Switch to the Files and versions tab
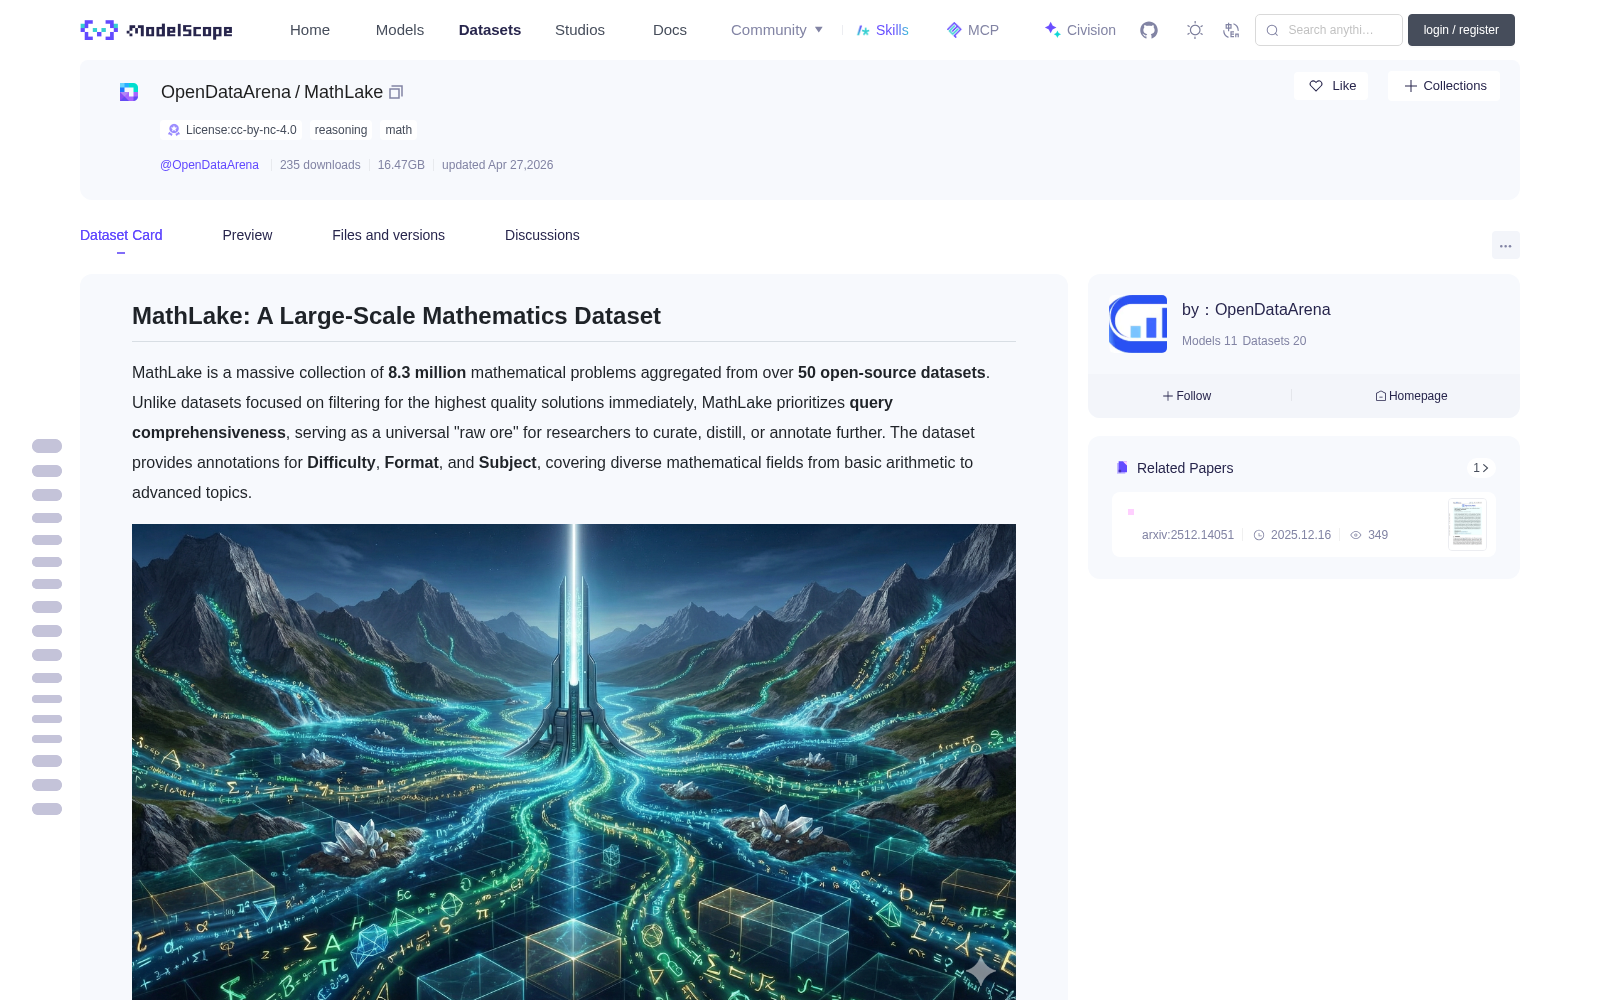Viewport: 1600px width, 1000px height. tap(388, 235)
